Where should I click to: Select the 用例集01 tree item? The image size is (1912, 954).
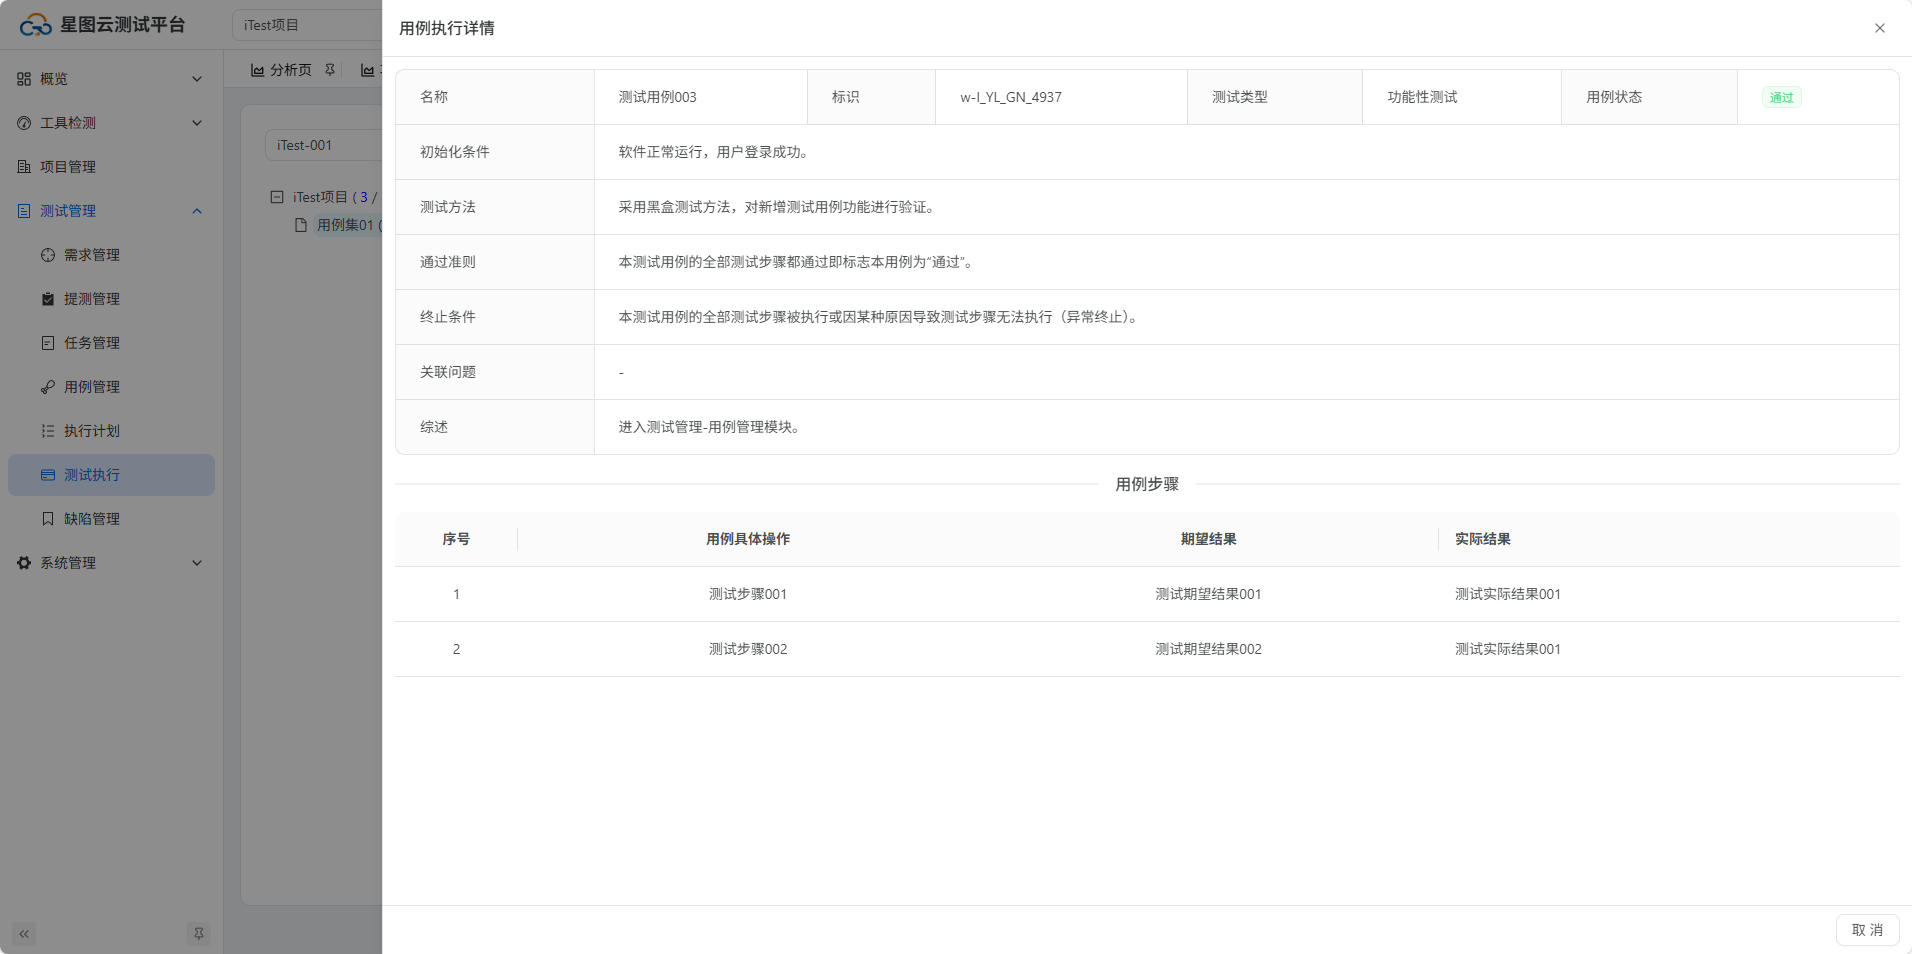point(344,225)
